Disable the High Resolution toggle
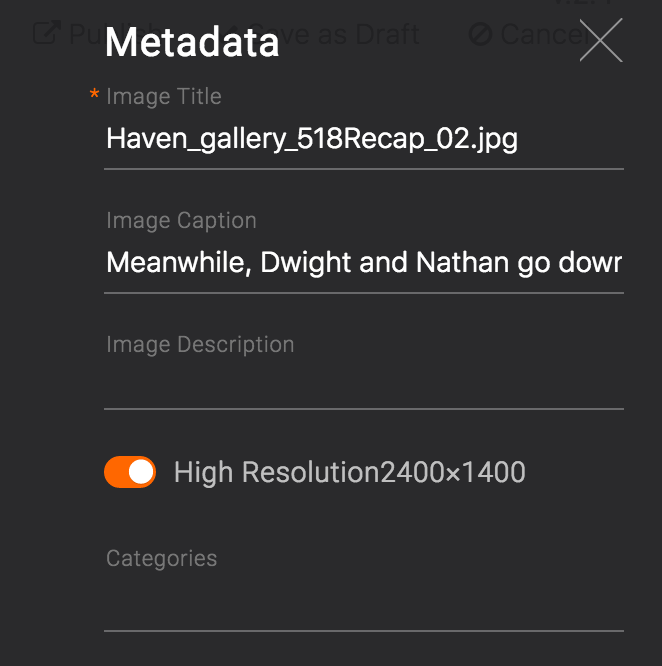The image size is (662, 666). (130, 472)
